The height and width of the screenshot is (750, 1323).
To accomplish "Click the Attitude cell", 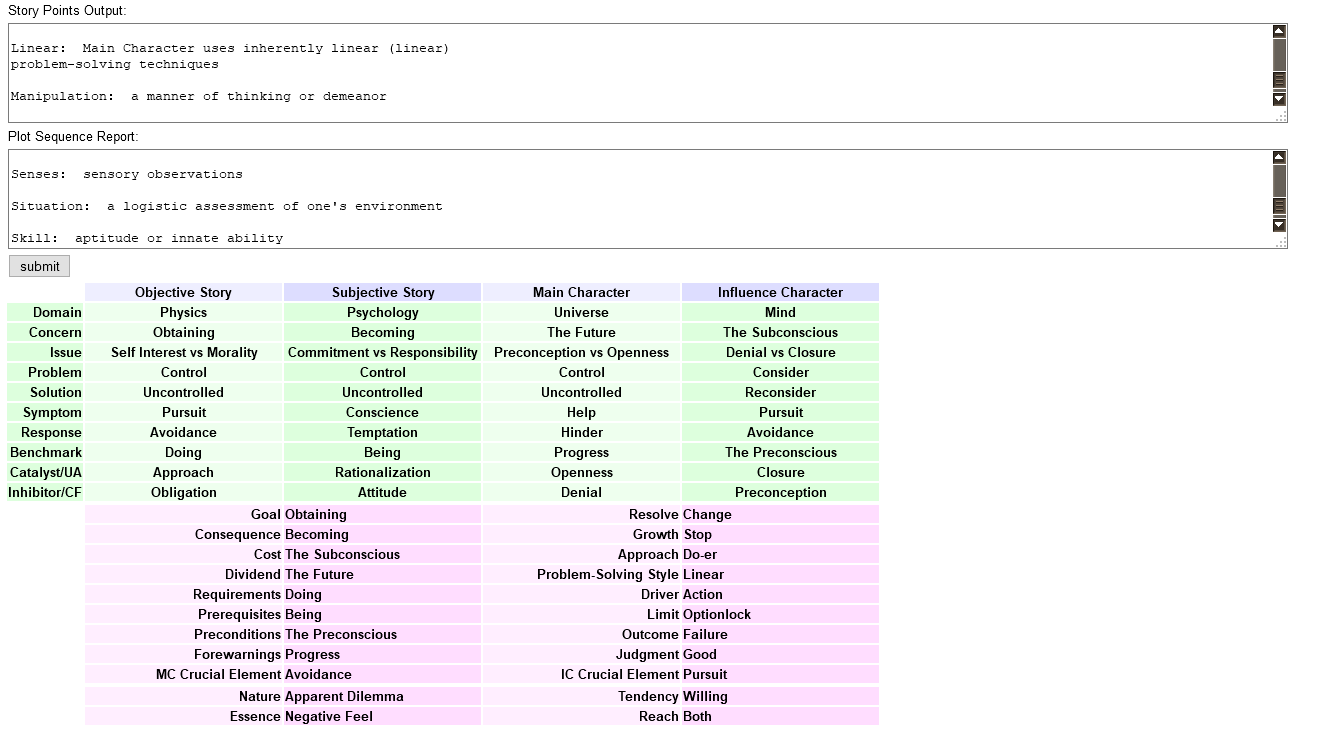I will coord(383,492).
